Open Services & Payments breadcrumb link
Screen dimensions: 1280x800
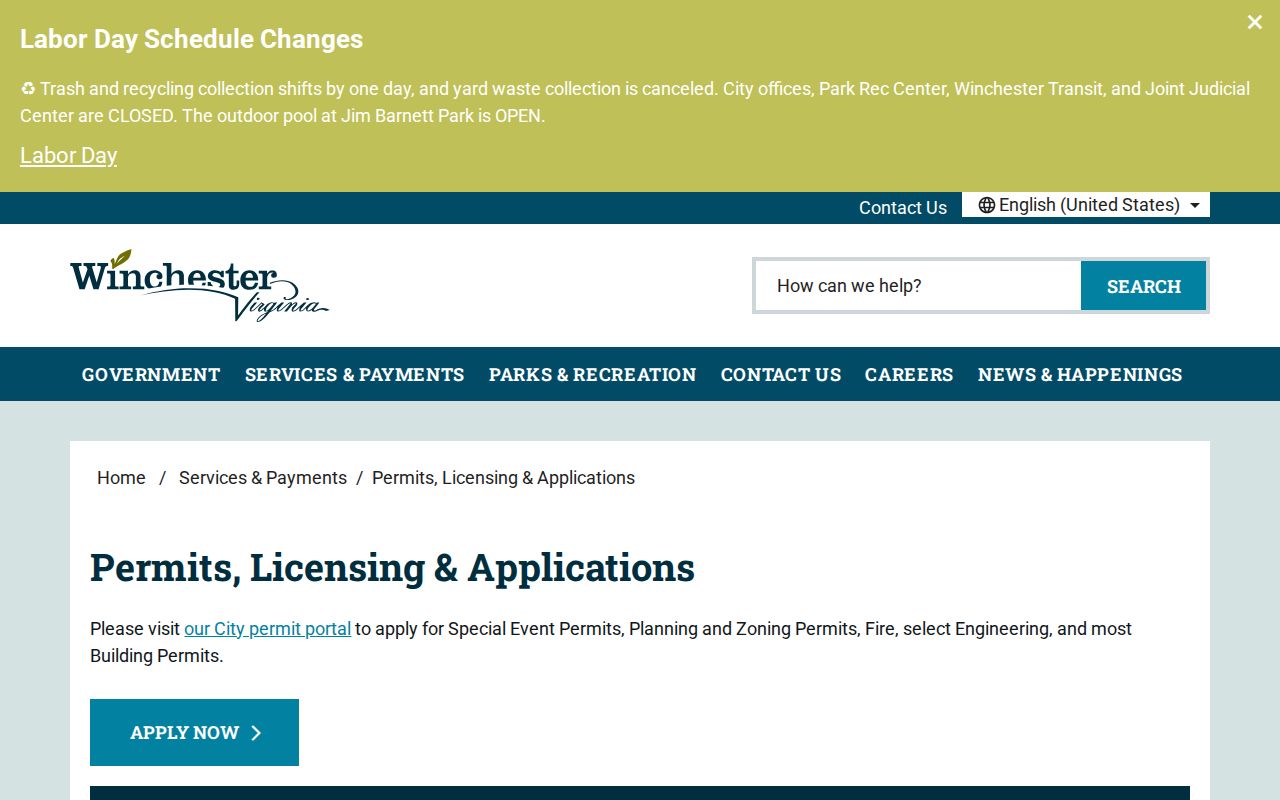click(x=263, y=478)
